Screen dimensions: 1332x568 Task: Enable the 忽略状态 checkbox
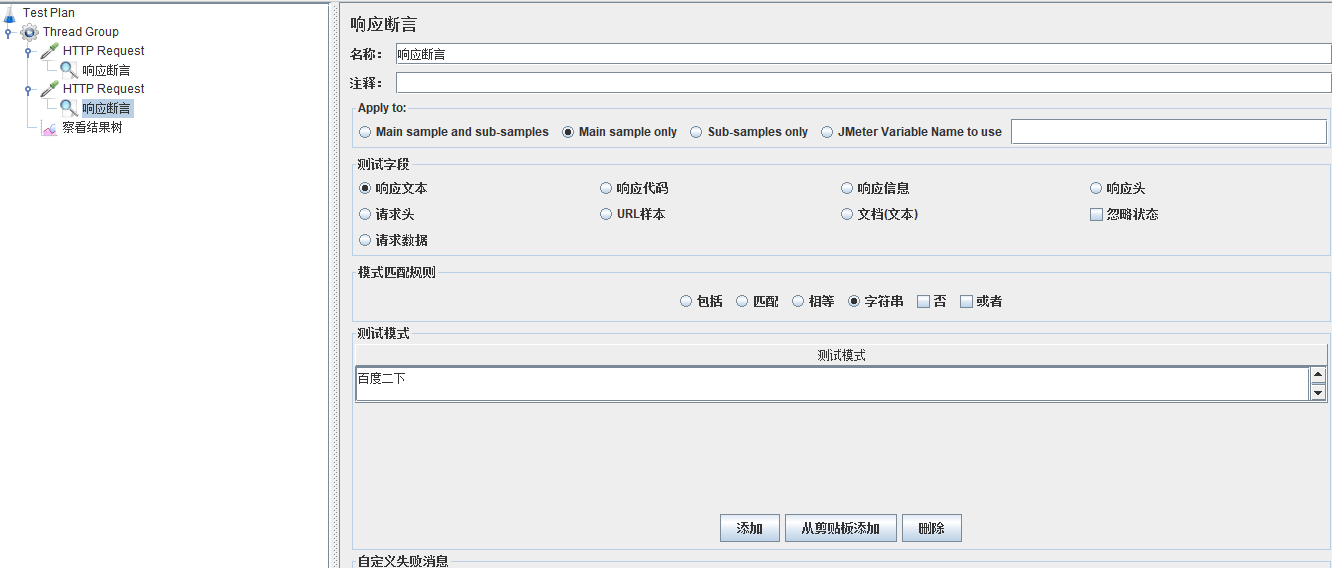tap(1096, 214)
